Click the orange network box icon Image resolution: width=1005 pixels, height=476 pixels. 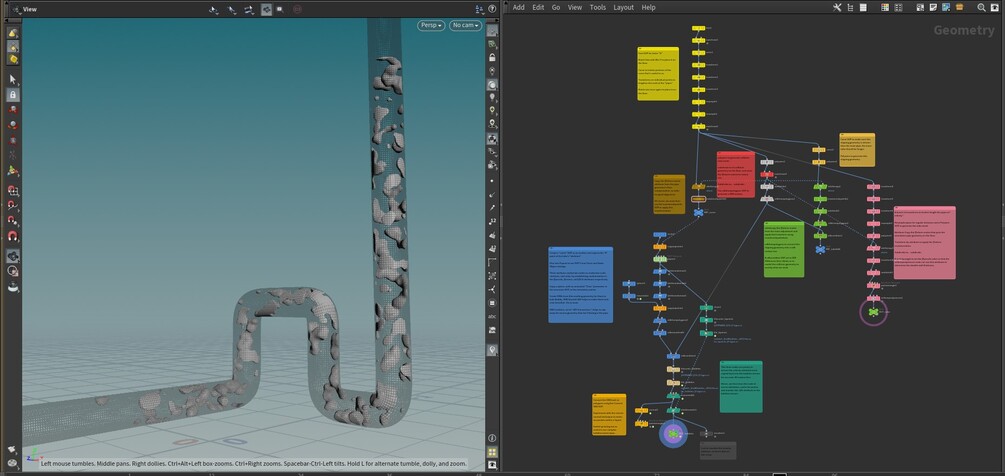tap(959, 8)
